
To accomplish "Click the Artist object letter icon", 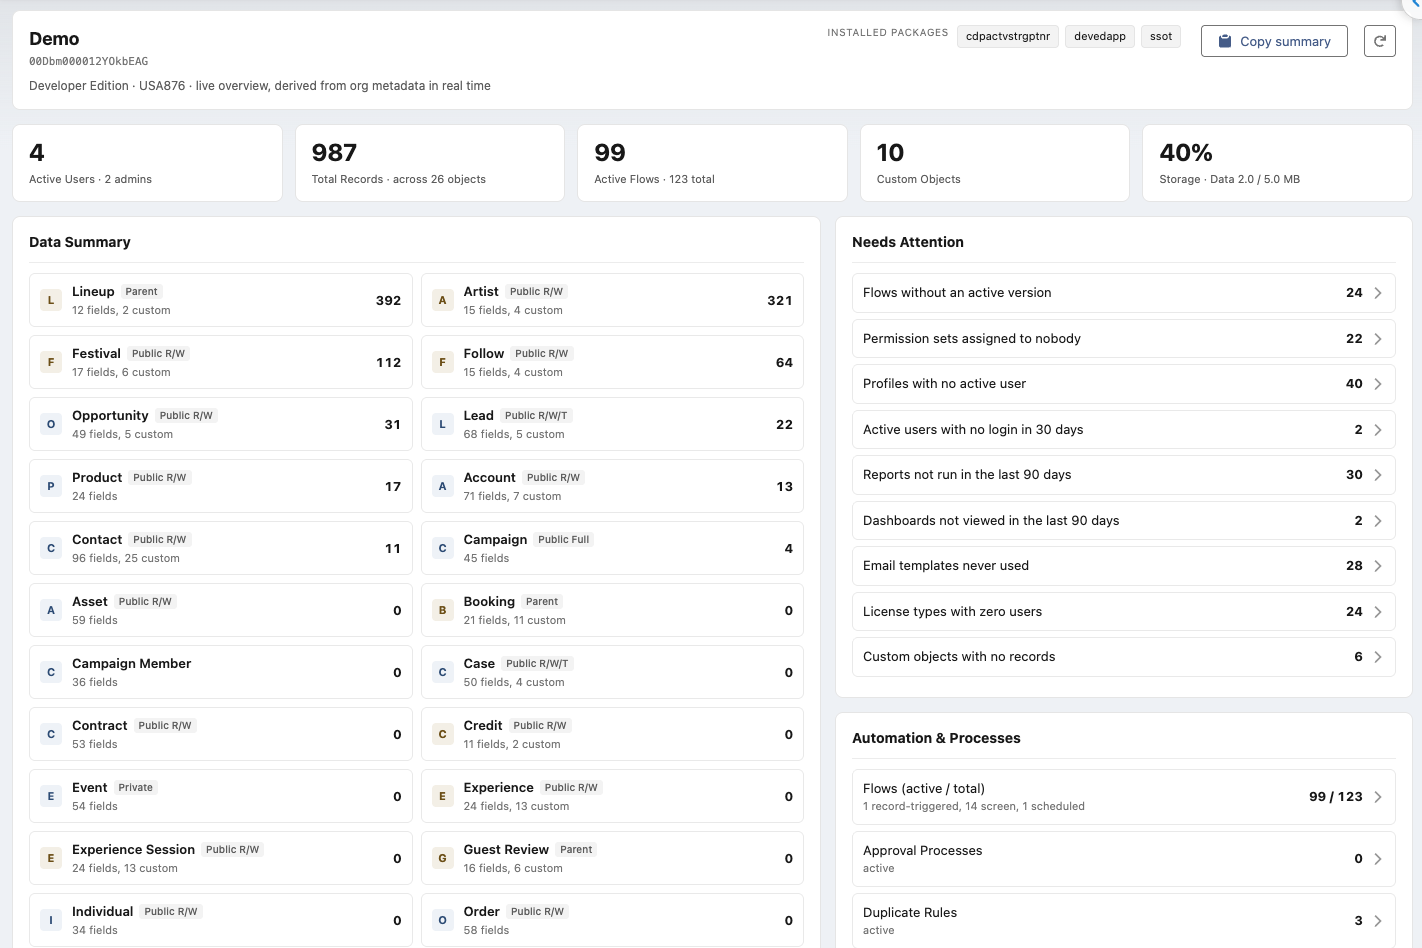I will pyautogui.click(x=443, y=300).
